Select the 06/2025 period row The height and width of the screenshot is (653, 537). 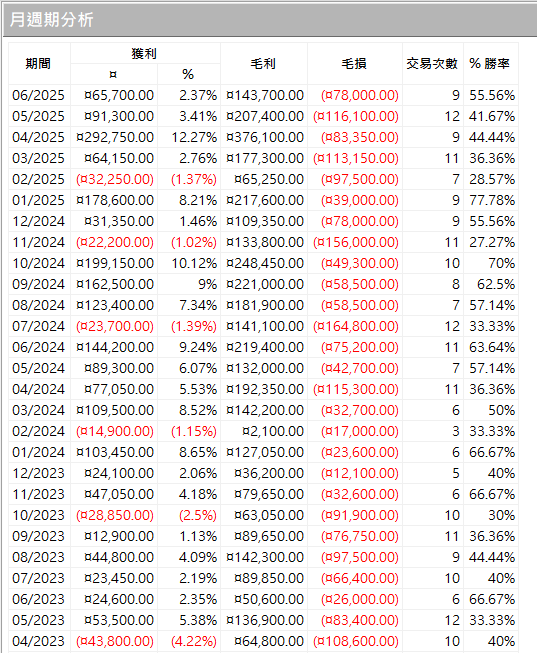263,95
